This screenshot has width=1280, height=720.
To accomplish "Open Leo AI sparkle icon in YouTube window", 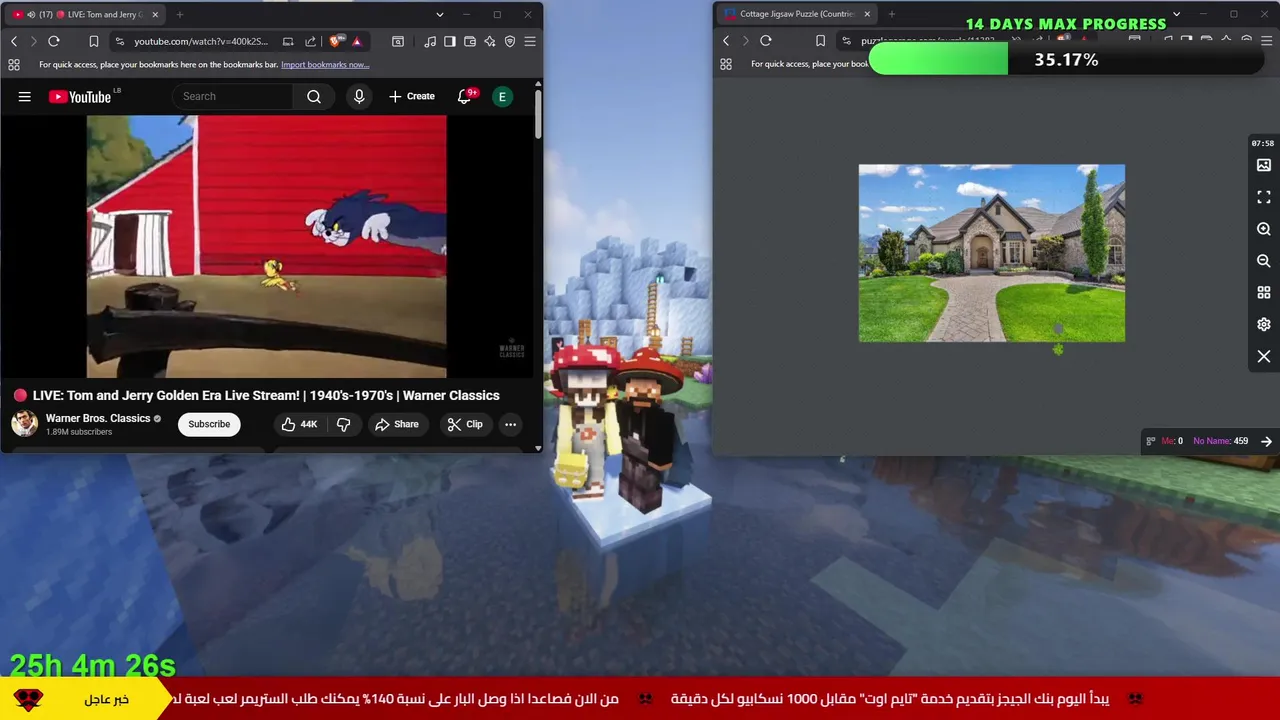I will point(490,41).
